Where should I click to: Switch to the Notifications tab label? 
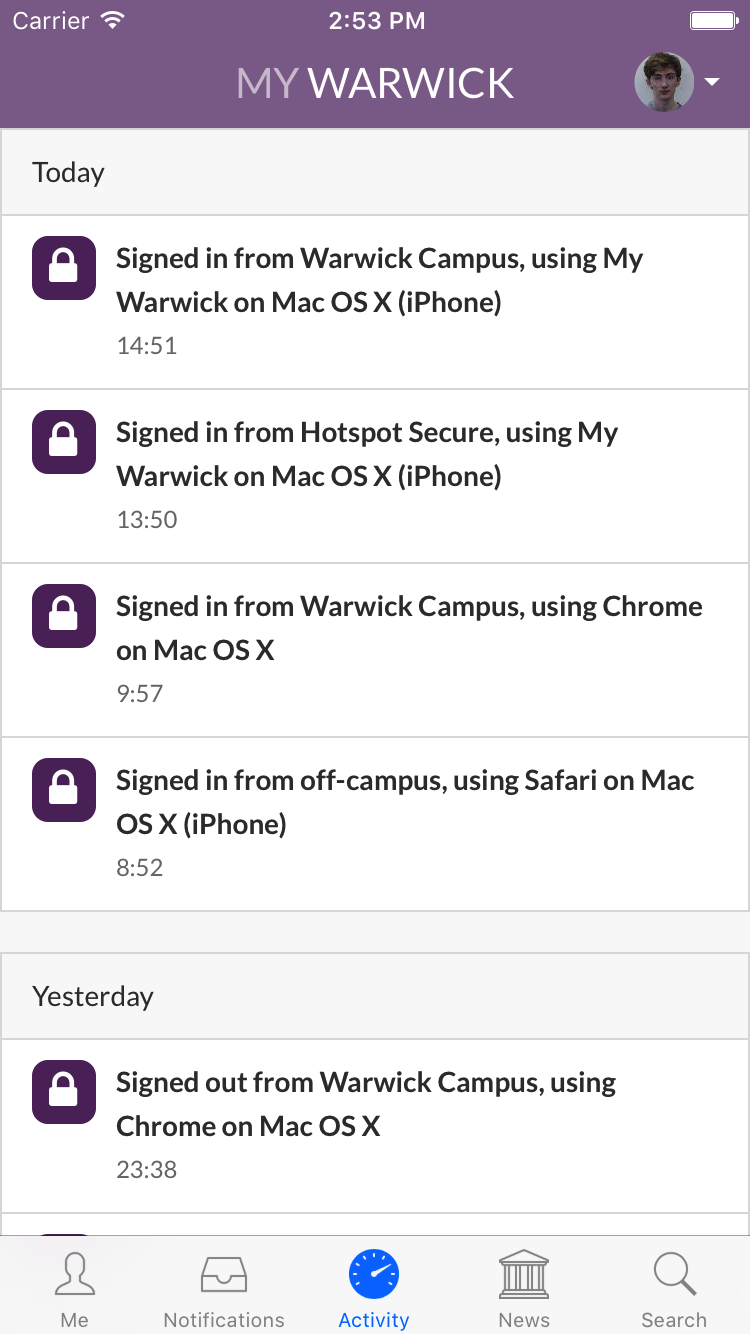tap(224, 1320)
